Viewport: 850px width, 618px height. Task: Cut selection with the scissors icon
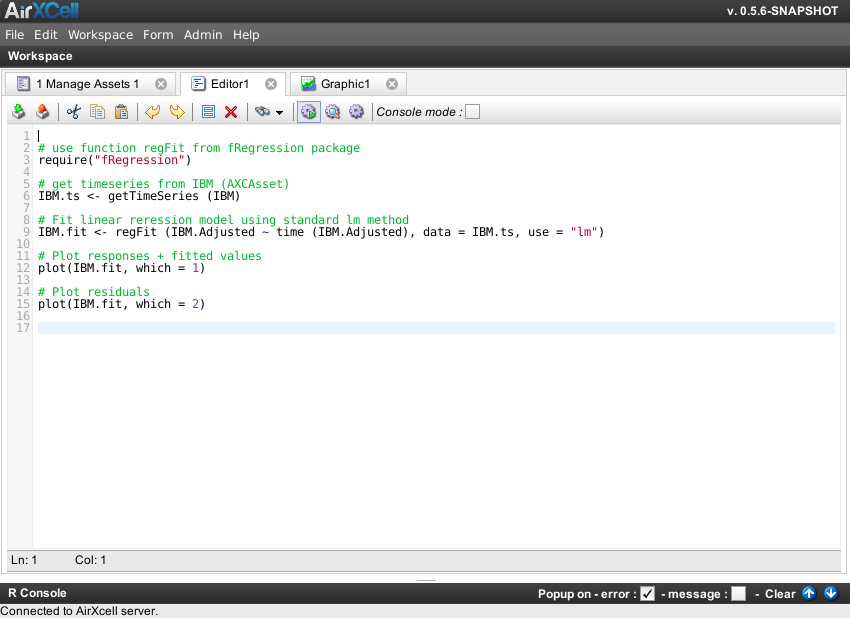click(74, 112)
